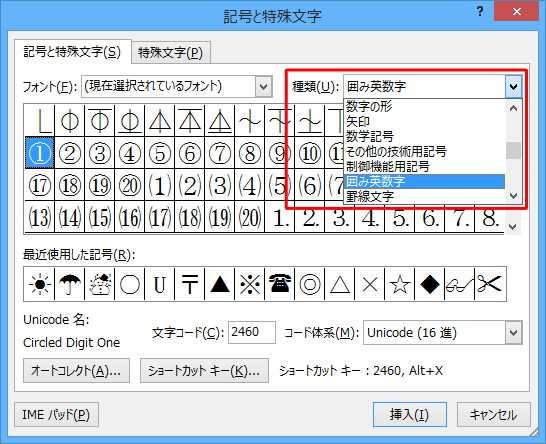Select the highlighted circled digit 1 symbol

[40, 153]
